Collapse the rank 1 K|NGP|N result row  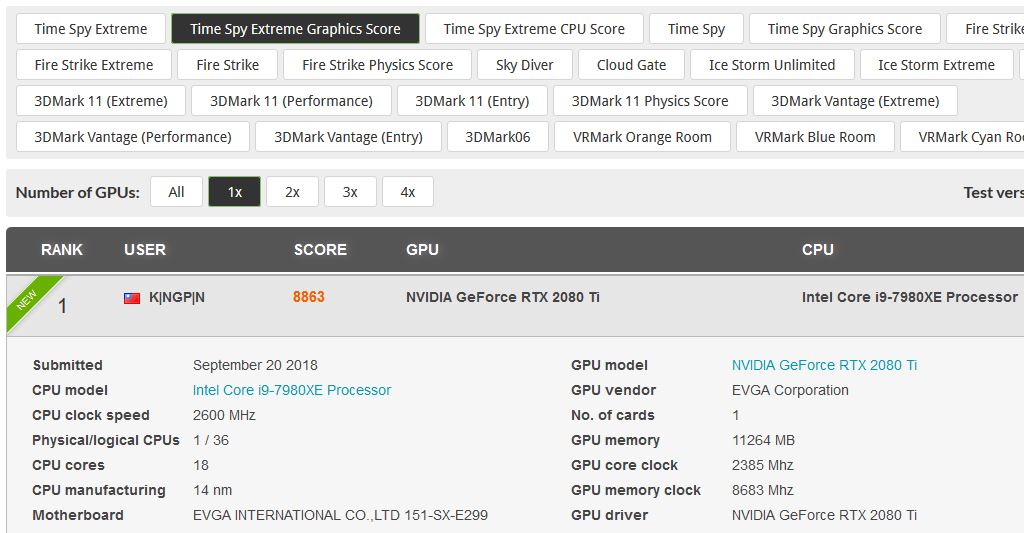(x=515, y=305)
